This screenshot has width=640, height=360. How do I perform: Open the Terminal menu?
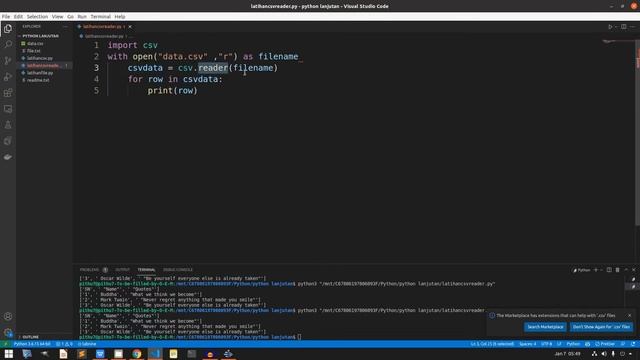point(100,17)
